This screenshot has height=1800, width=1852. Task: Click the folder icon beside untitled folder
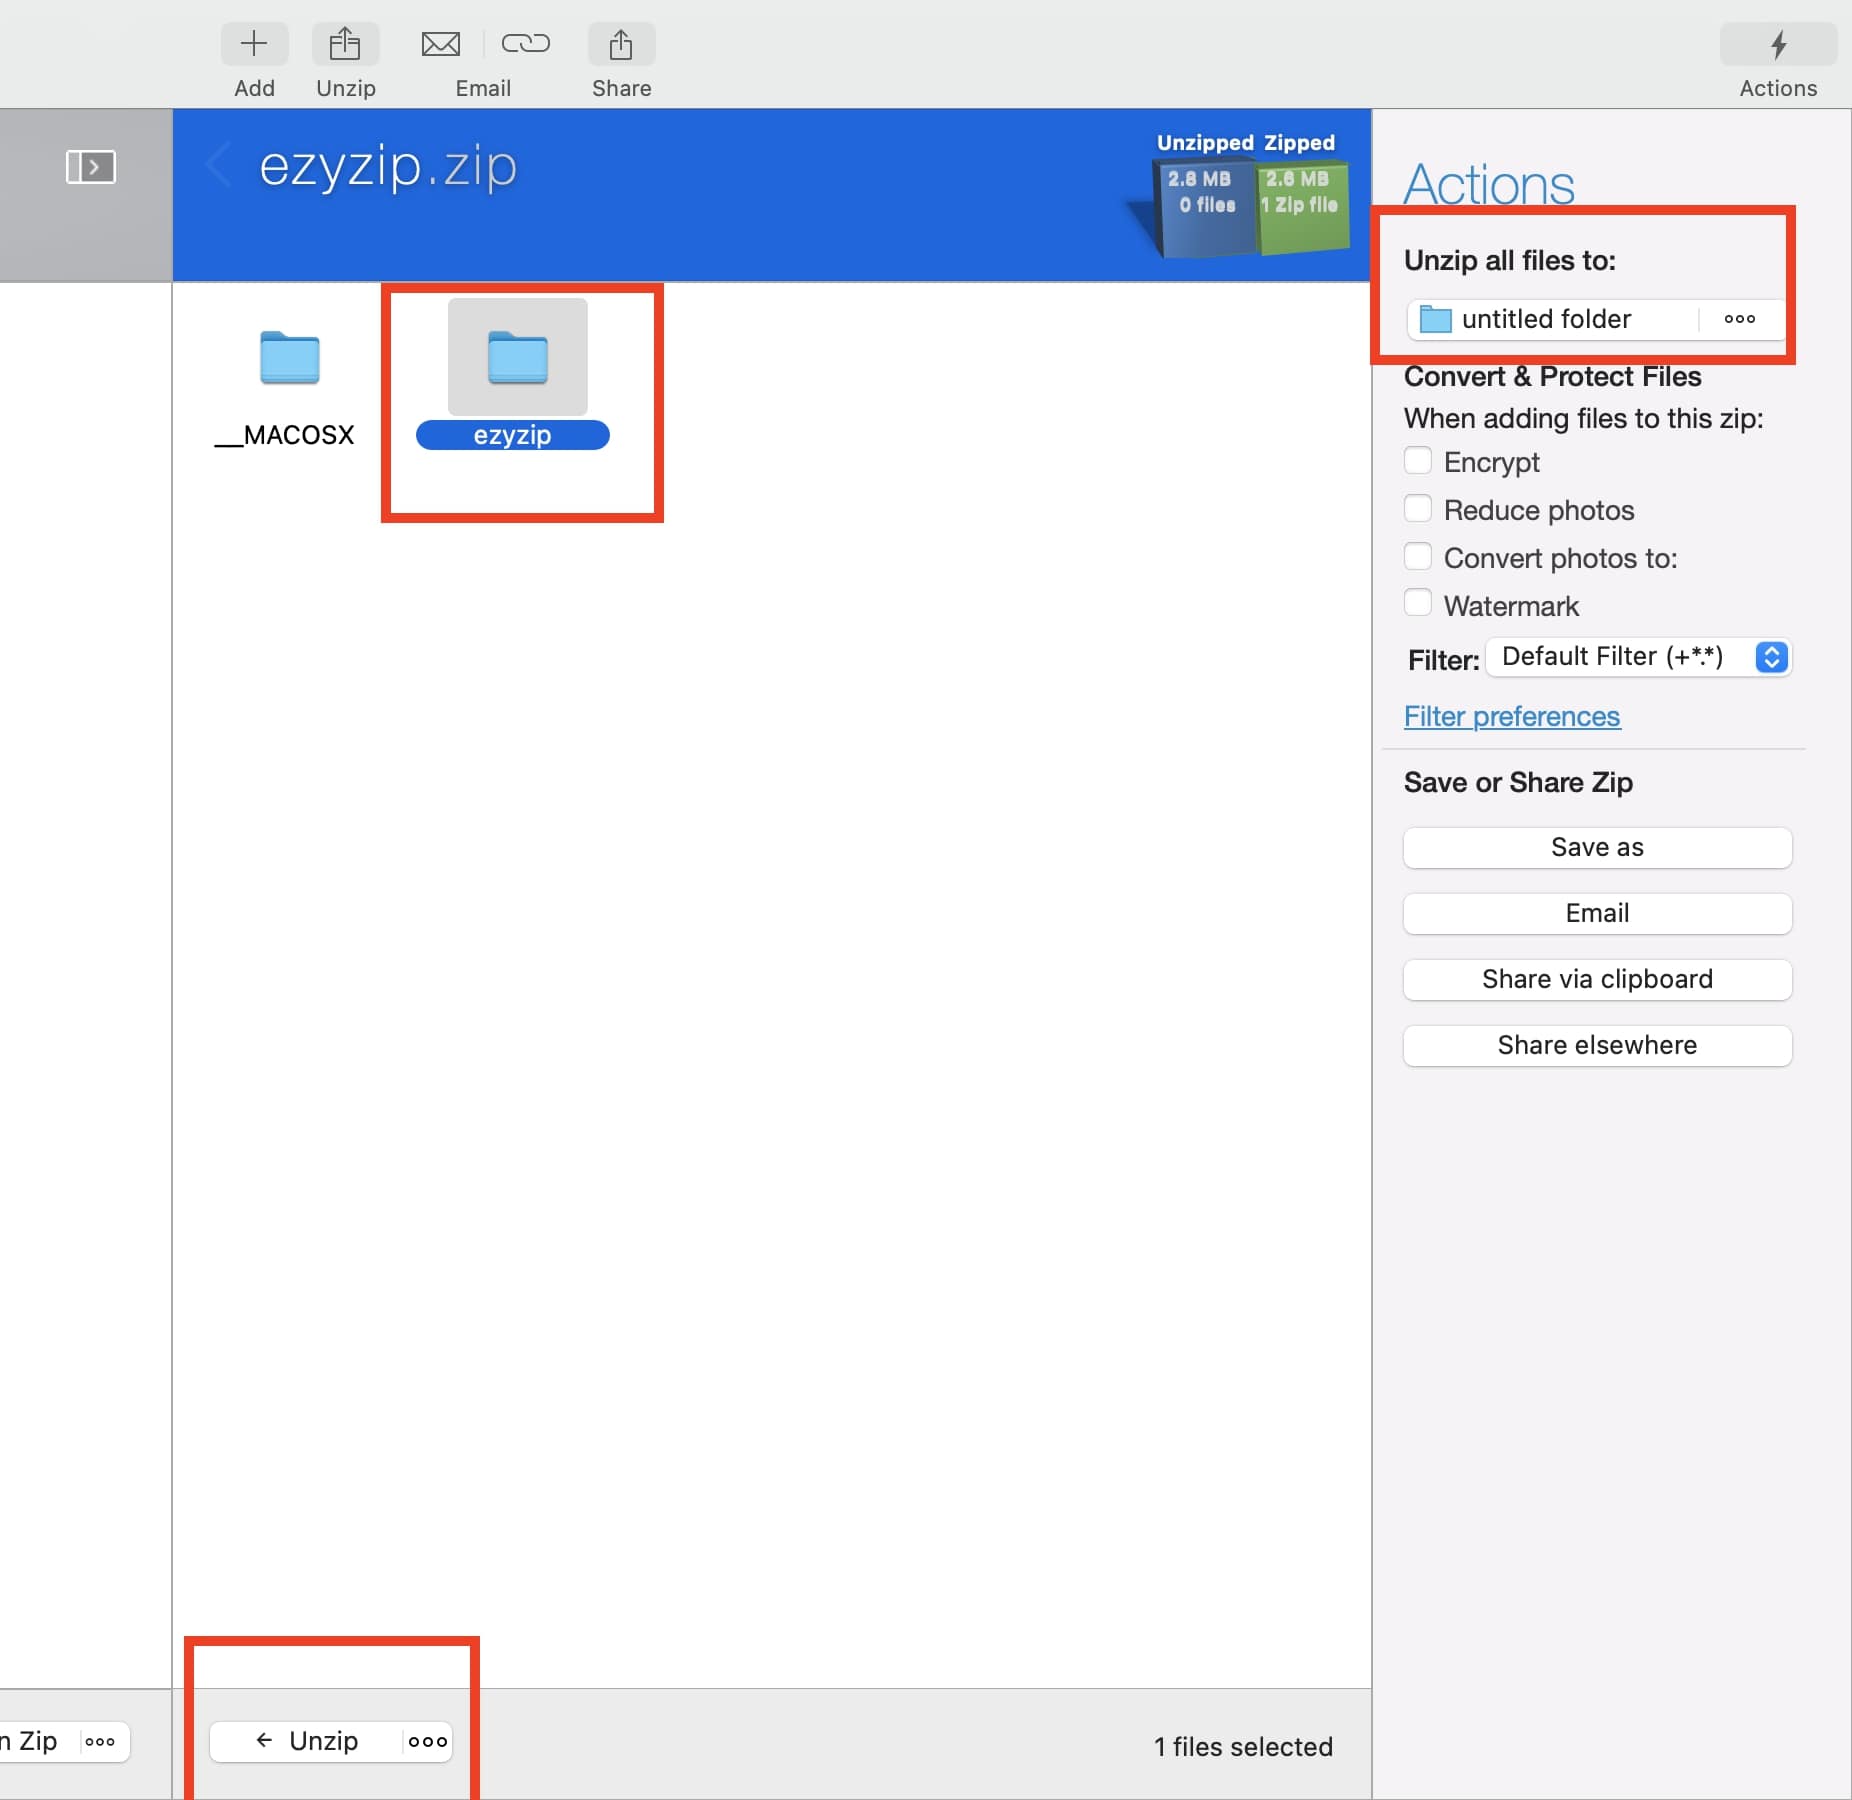pos(1435,319)
